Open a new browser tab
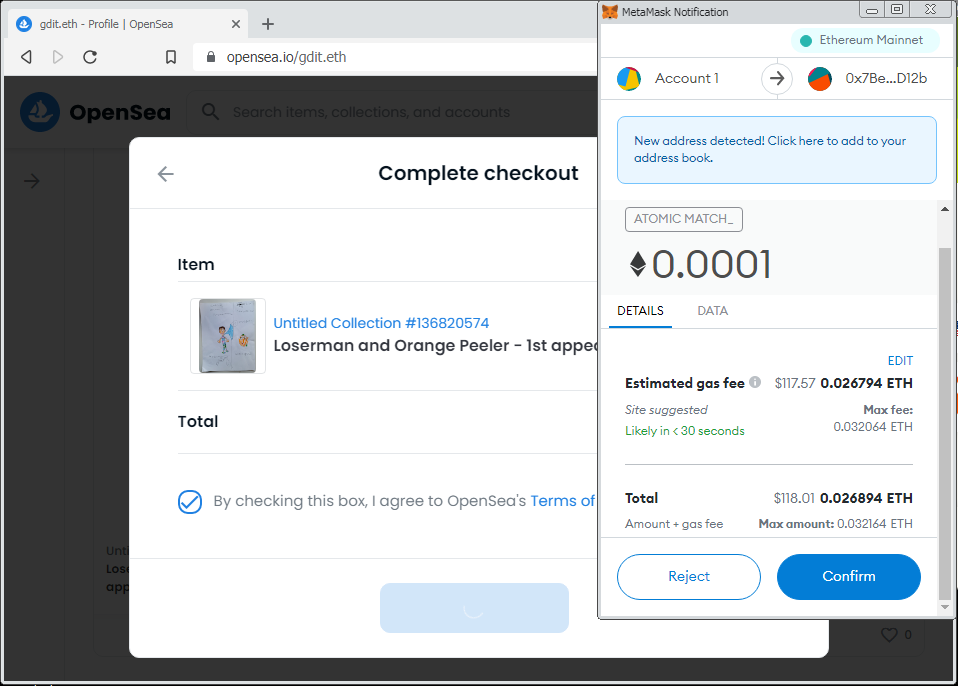 click(268, 24)
